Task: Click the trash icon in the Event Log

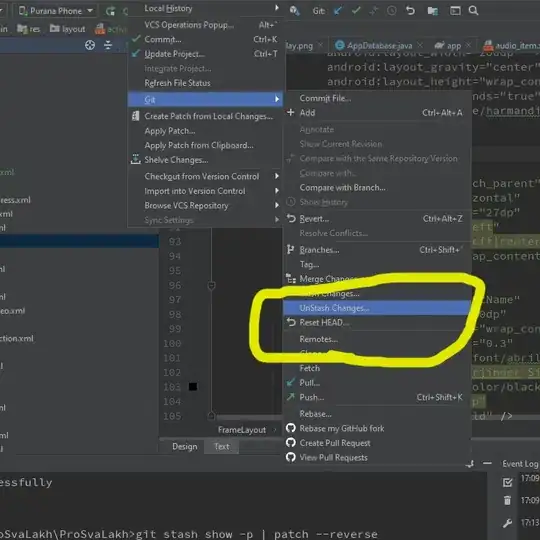Action: (507, 500)
